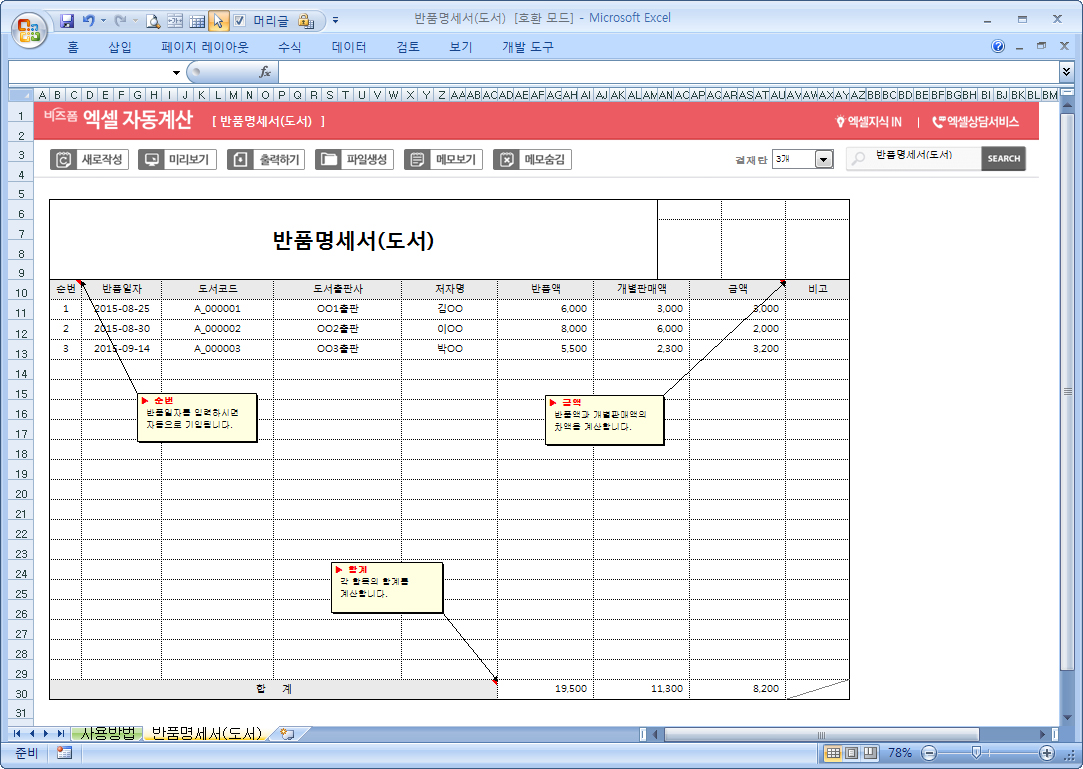Open the 엑셀상담서비스 link

[975, 122]
